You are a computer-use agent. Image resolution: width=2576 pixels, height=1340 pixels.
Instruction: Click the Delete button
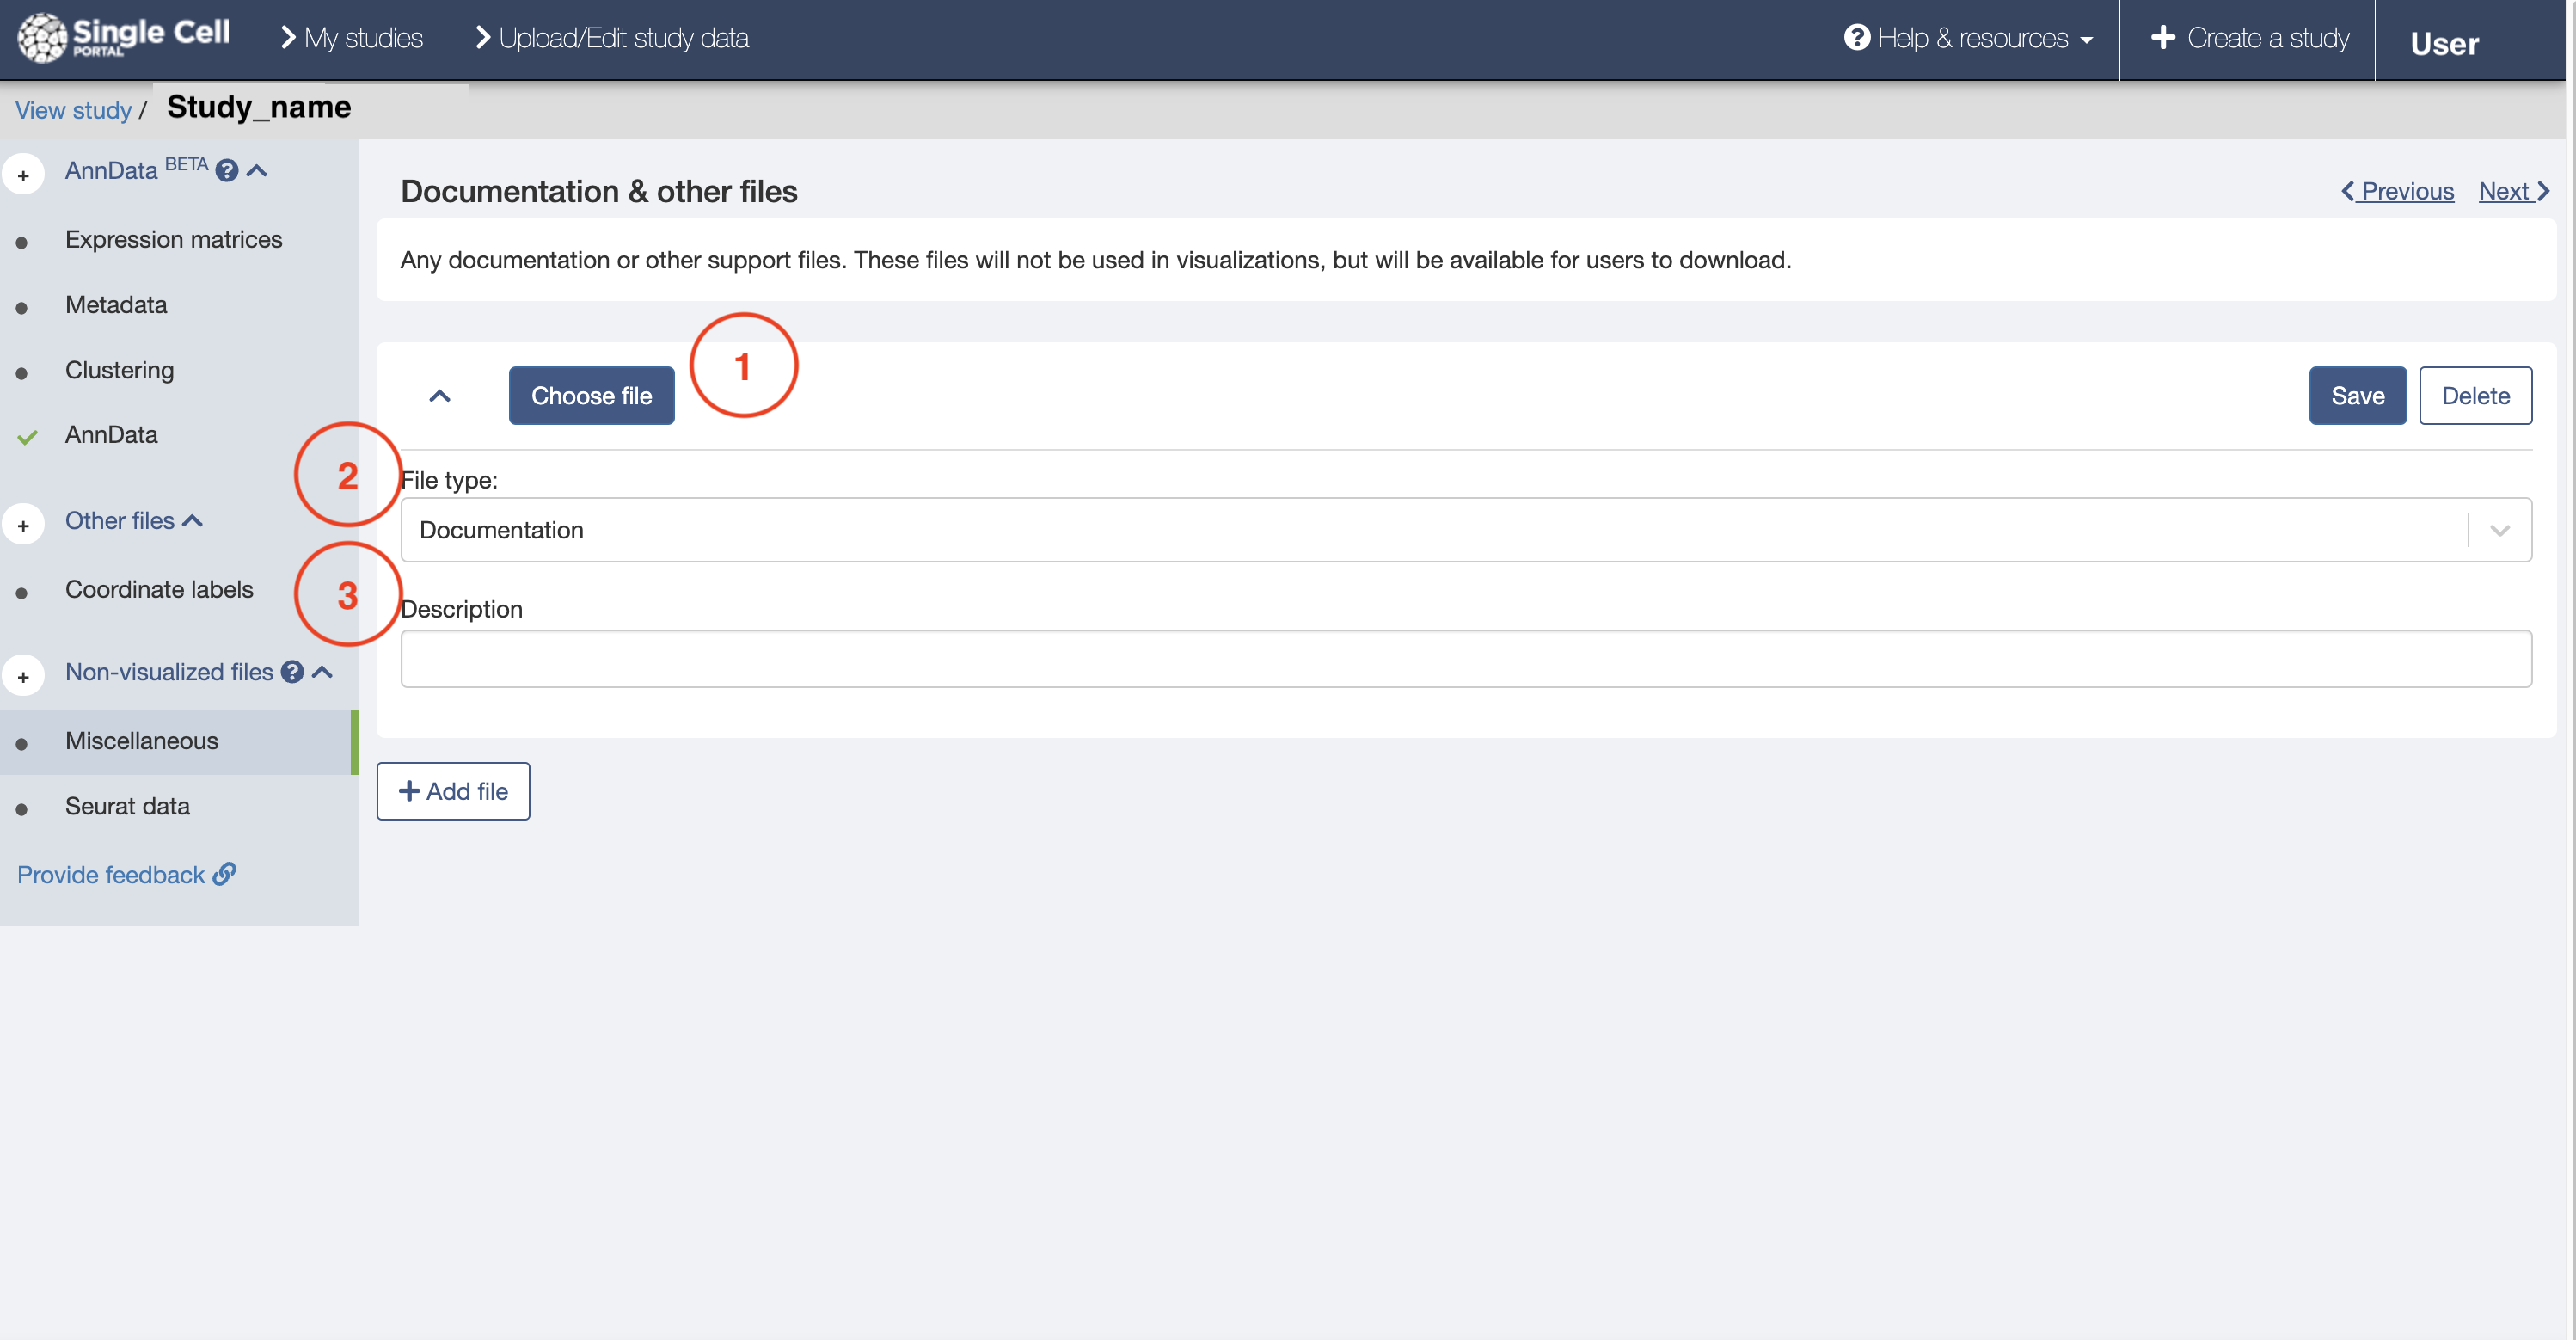click(2475, 396)
